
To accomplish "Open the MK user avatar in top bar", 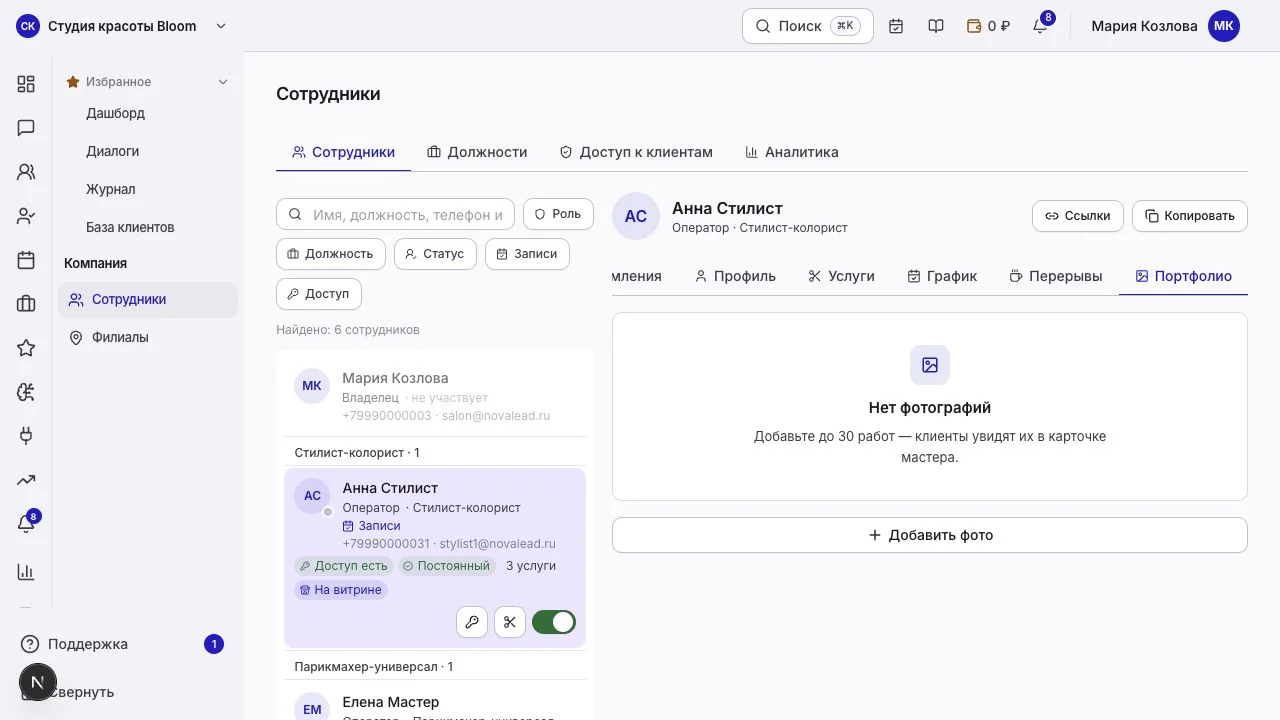I will 1224,26.
